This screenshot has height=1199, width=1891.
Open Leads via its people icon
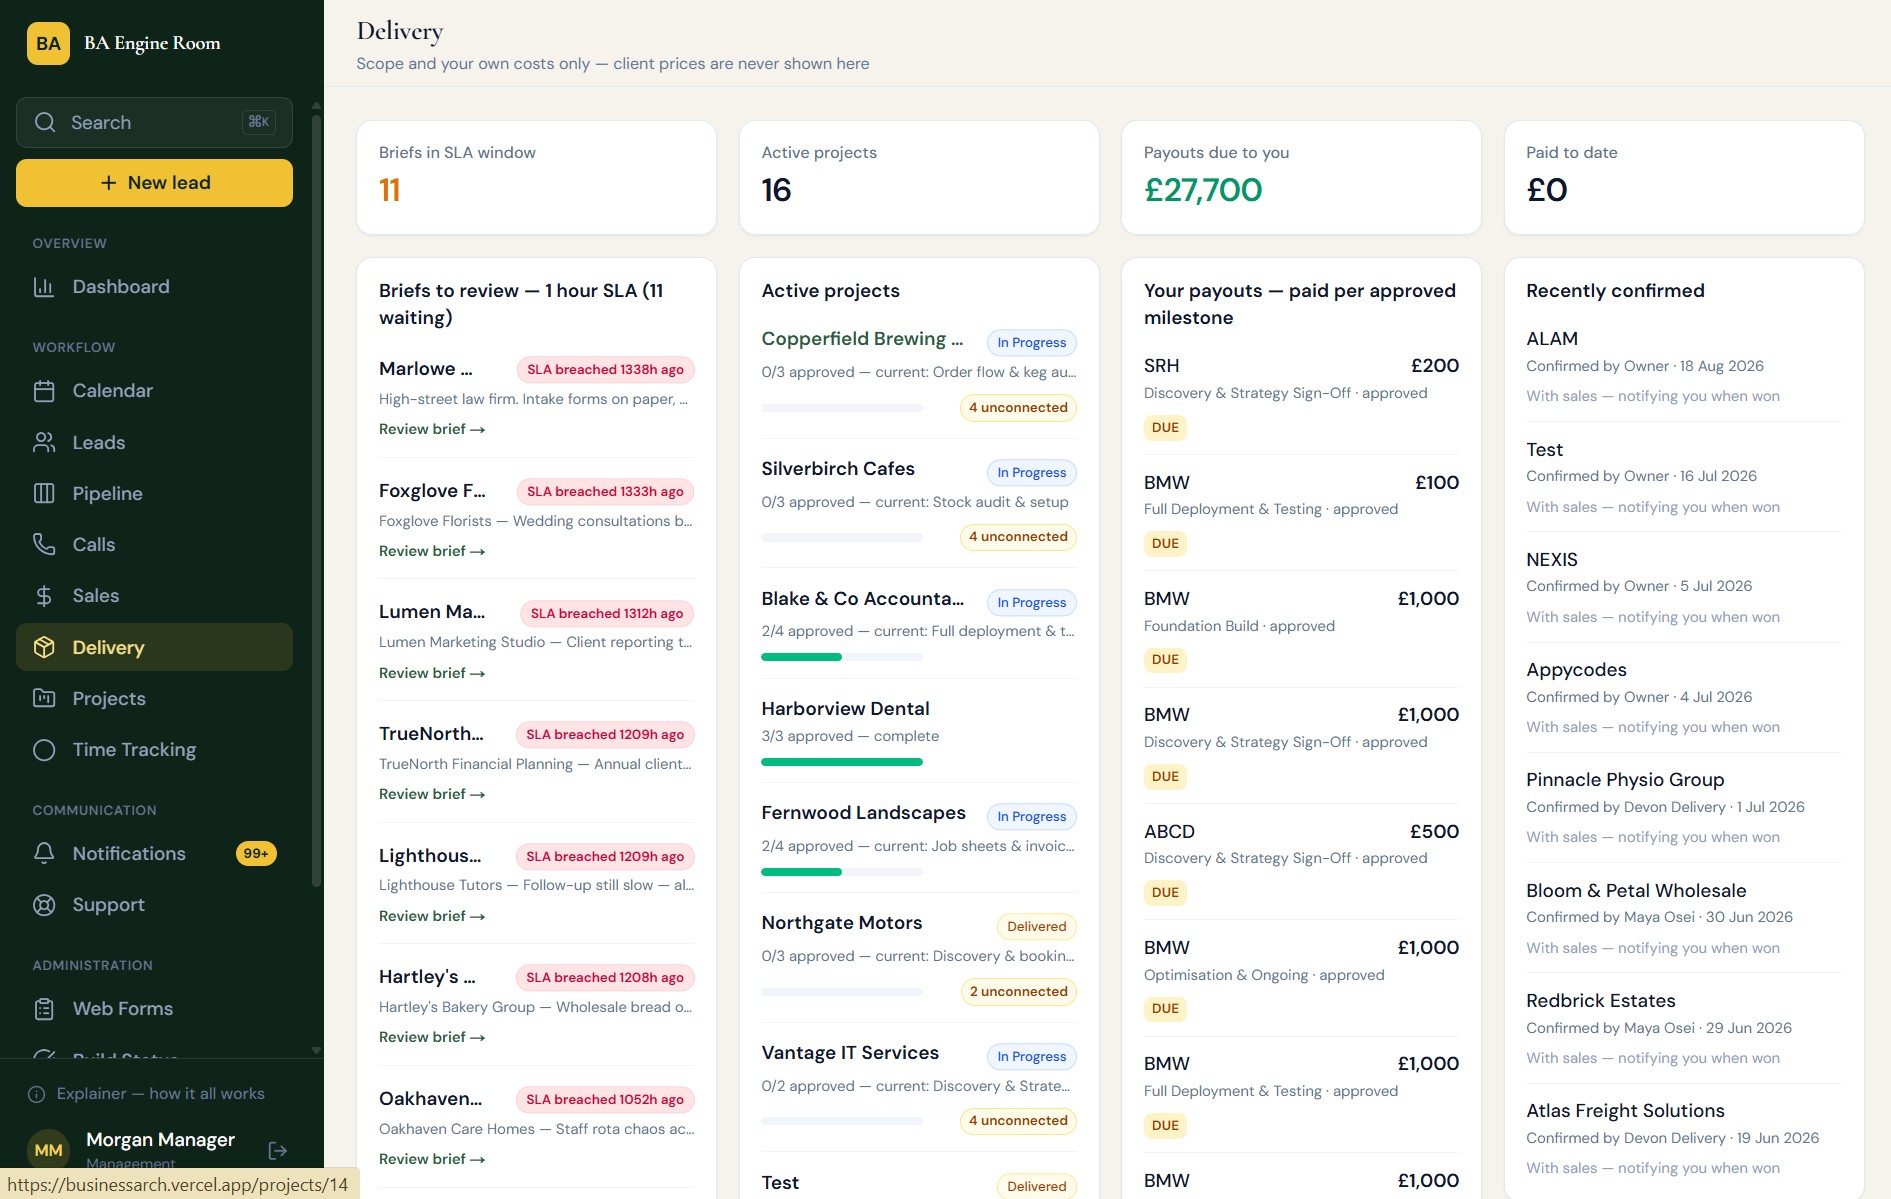44,442
